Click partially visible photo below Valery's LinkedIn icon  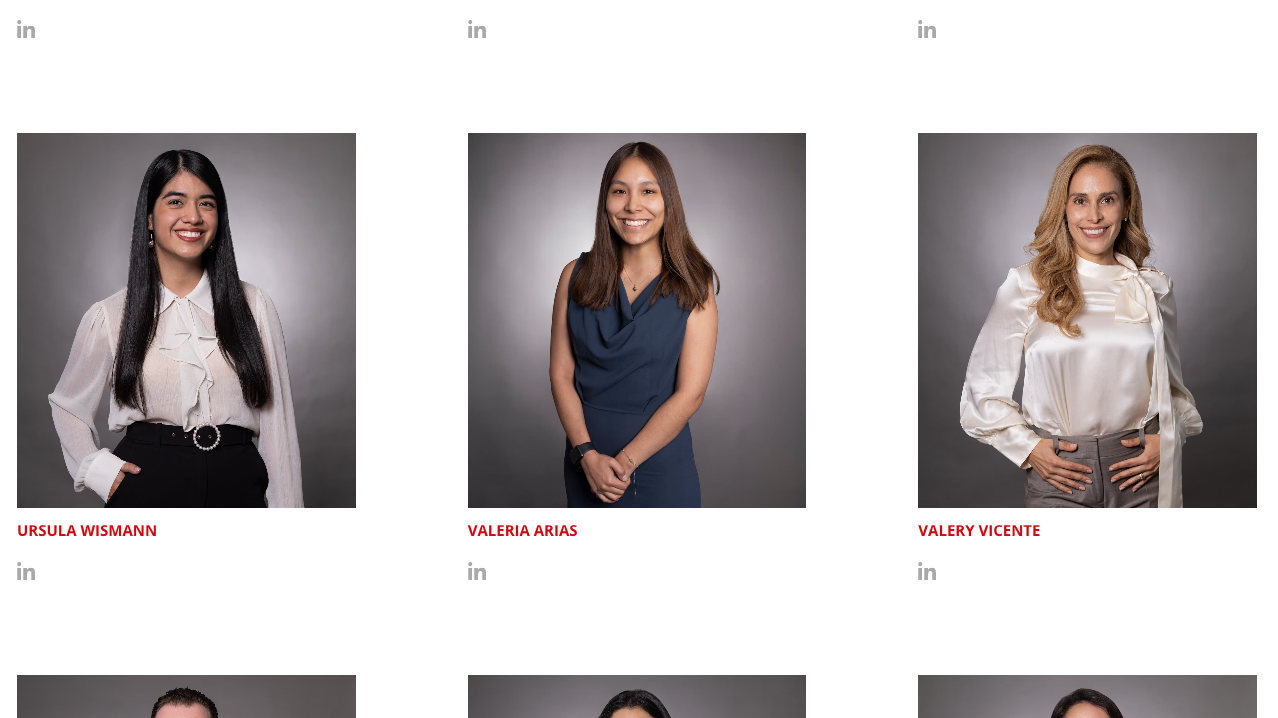pos(1087,697)
